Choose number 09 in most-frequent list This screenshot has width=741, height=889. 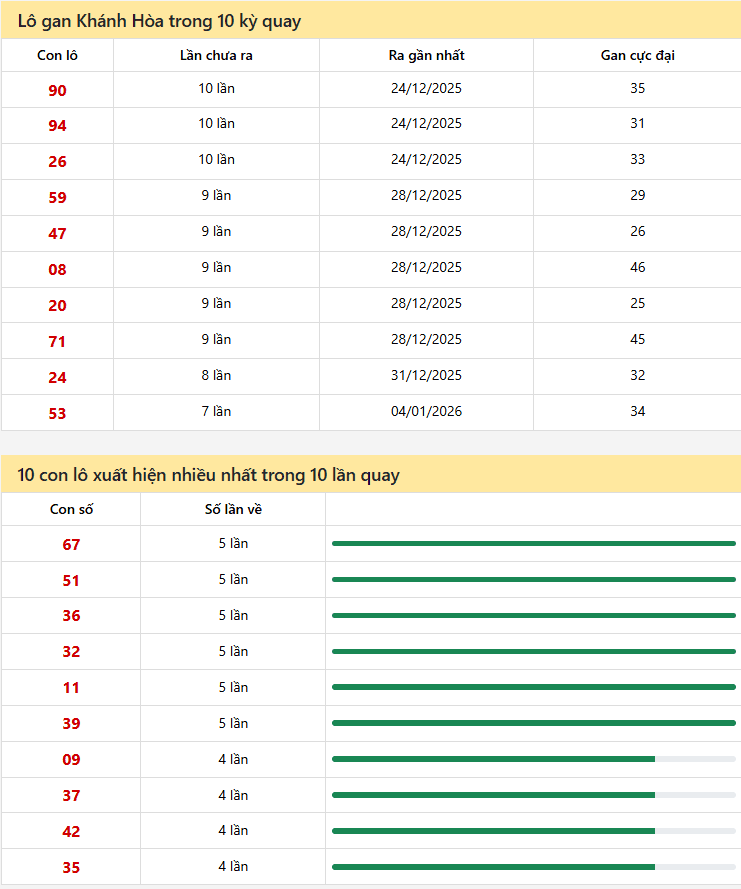coord(71,760)
